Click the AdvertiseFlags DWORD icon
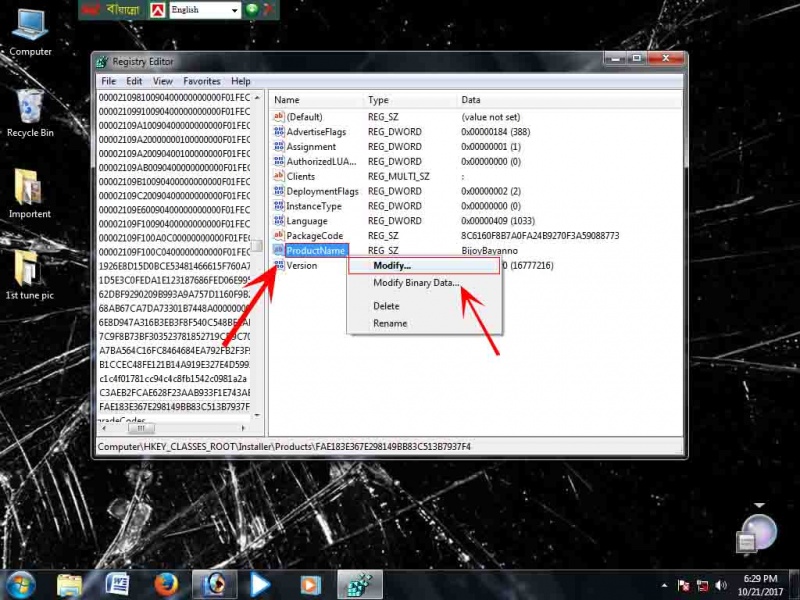The width and height of the screenshot is (800, 600). point(279,132)
